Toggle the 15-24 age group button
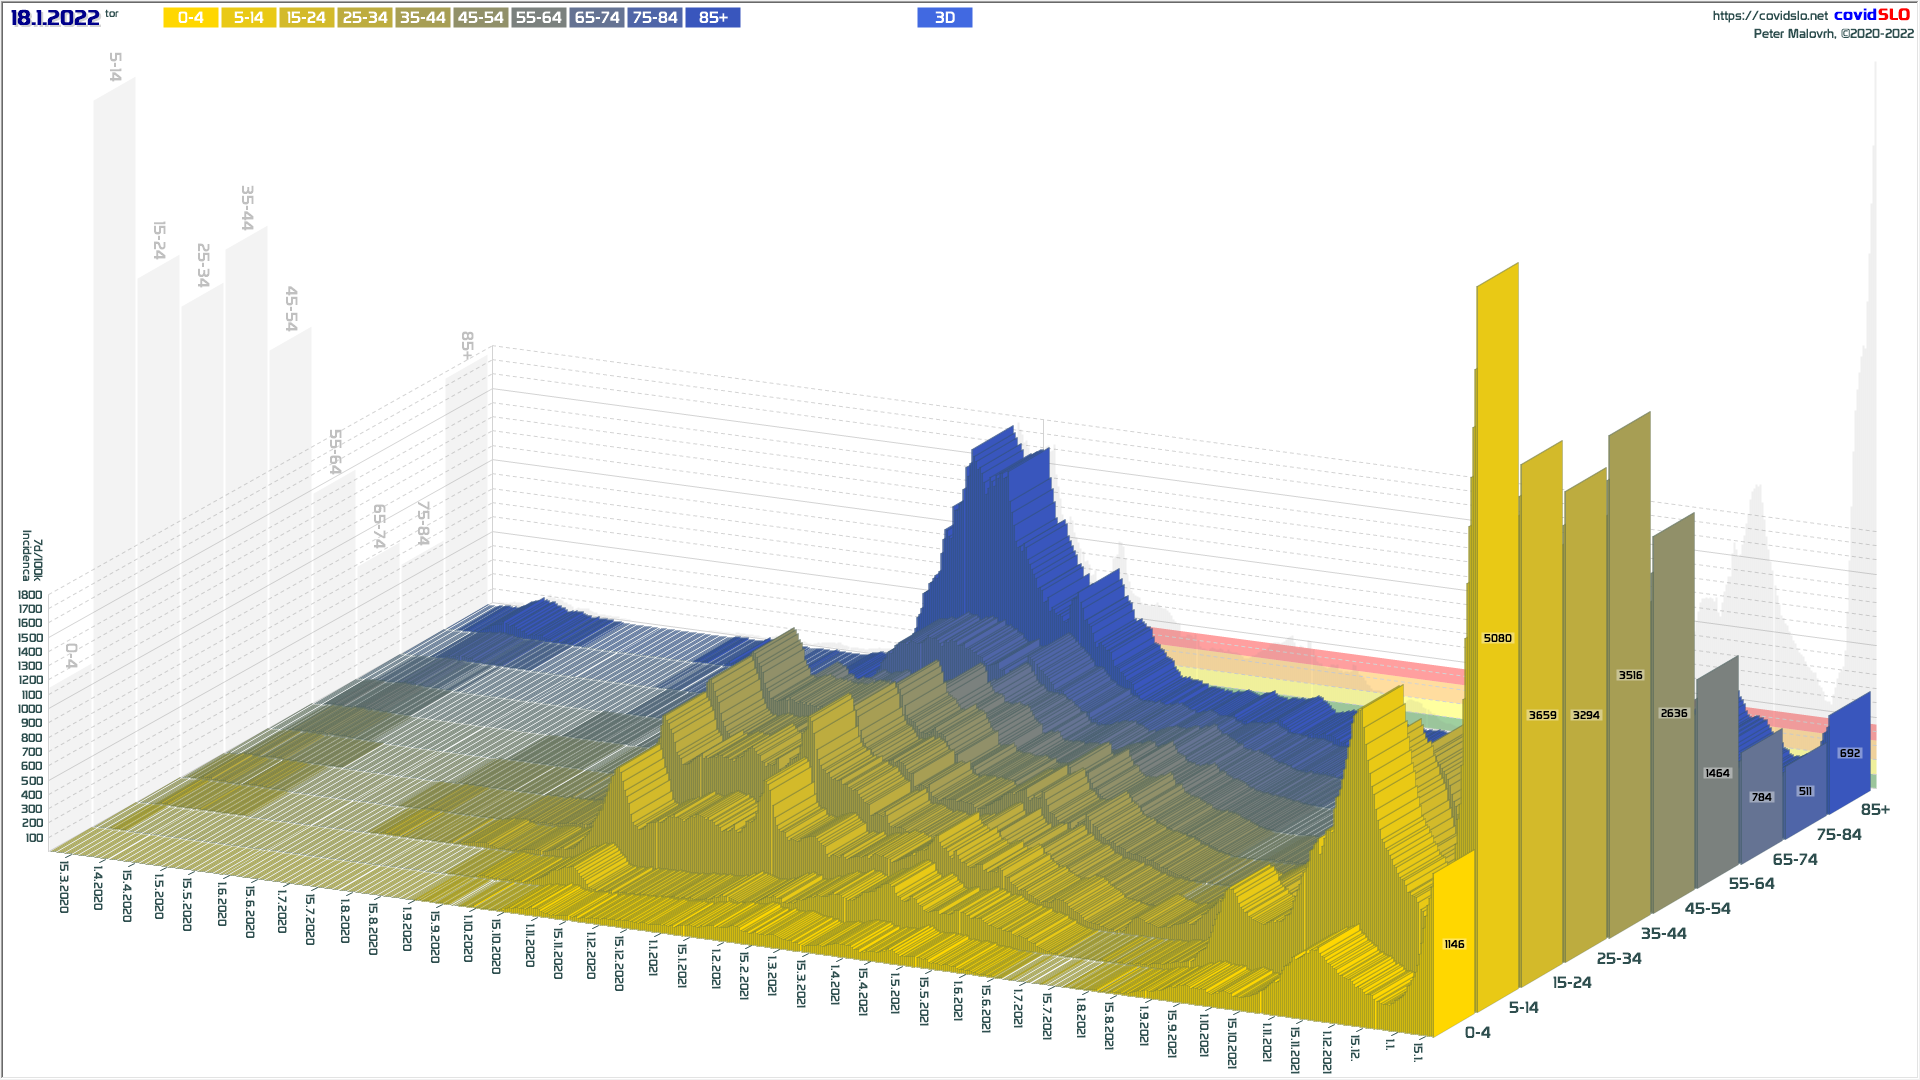Screen dimensions: 1920x1080 click(x=306, y=18)
